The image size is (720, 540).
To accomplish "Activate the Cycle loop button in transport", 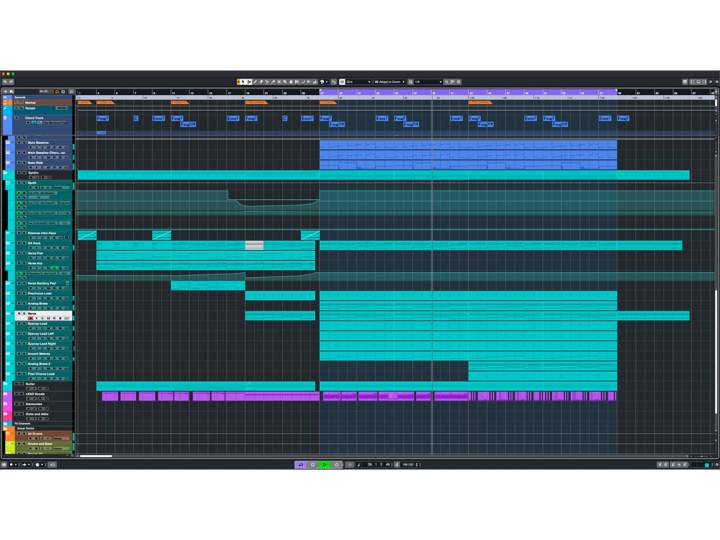I will [x=300, y=465].
